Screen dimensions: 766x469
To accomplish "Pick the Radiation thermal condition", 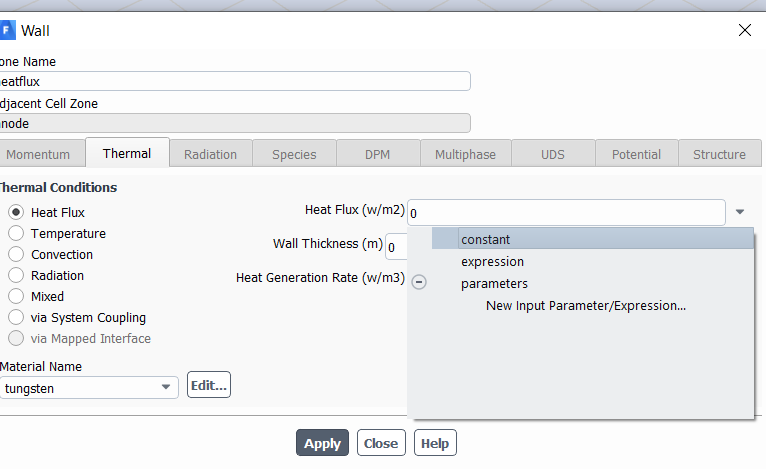I will coord(16,275).
